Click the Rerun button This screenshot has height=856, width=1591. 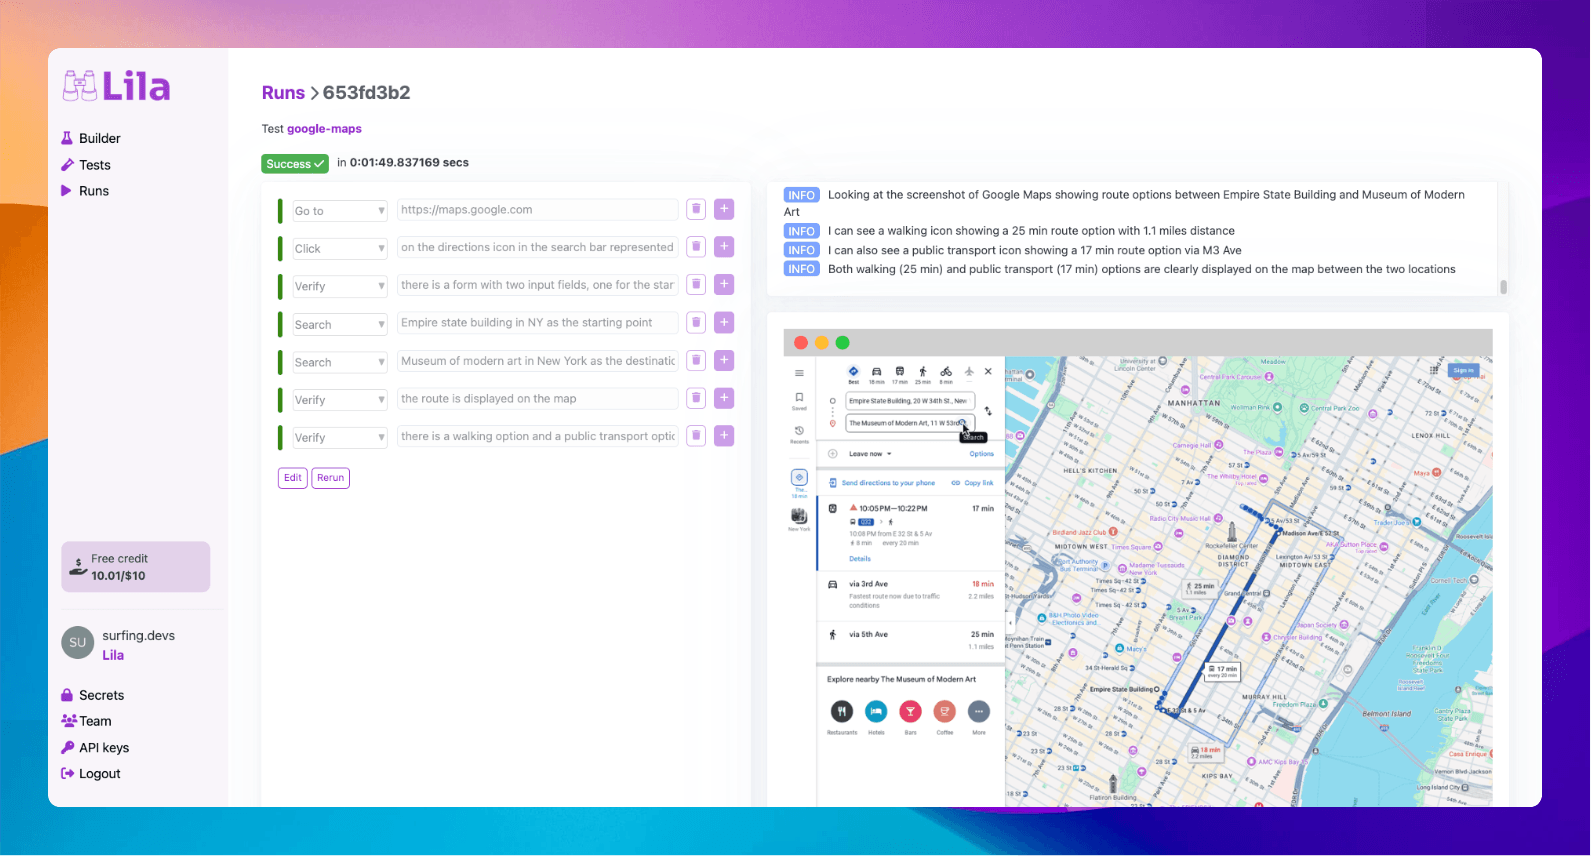click(331, 478)
